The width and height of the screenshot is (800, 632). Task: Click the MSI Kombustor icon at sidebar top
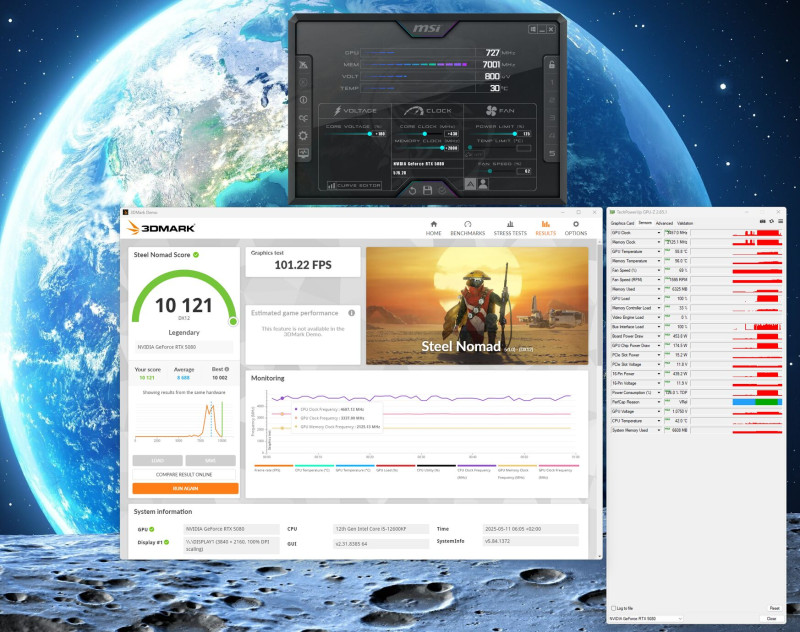(303, 65)
